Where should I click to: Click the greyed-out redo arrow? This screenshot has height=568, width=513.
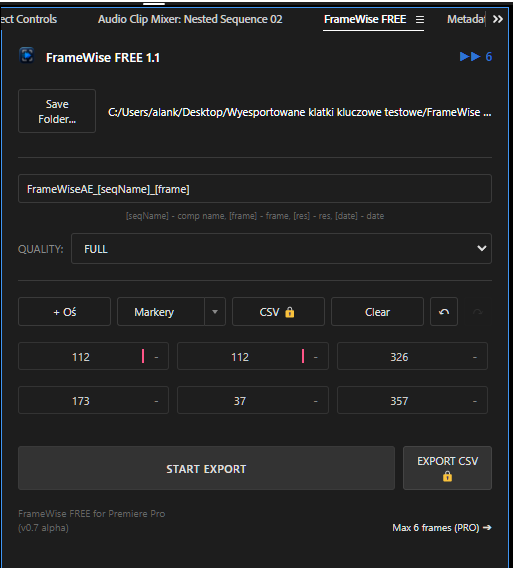tap(477, 312)
